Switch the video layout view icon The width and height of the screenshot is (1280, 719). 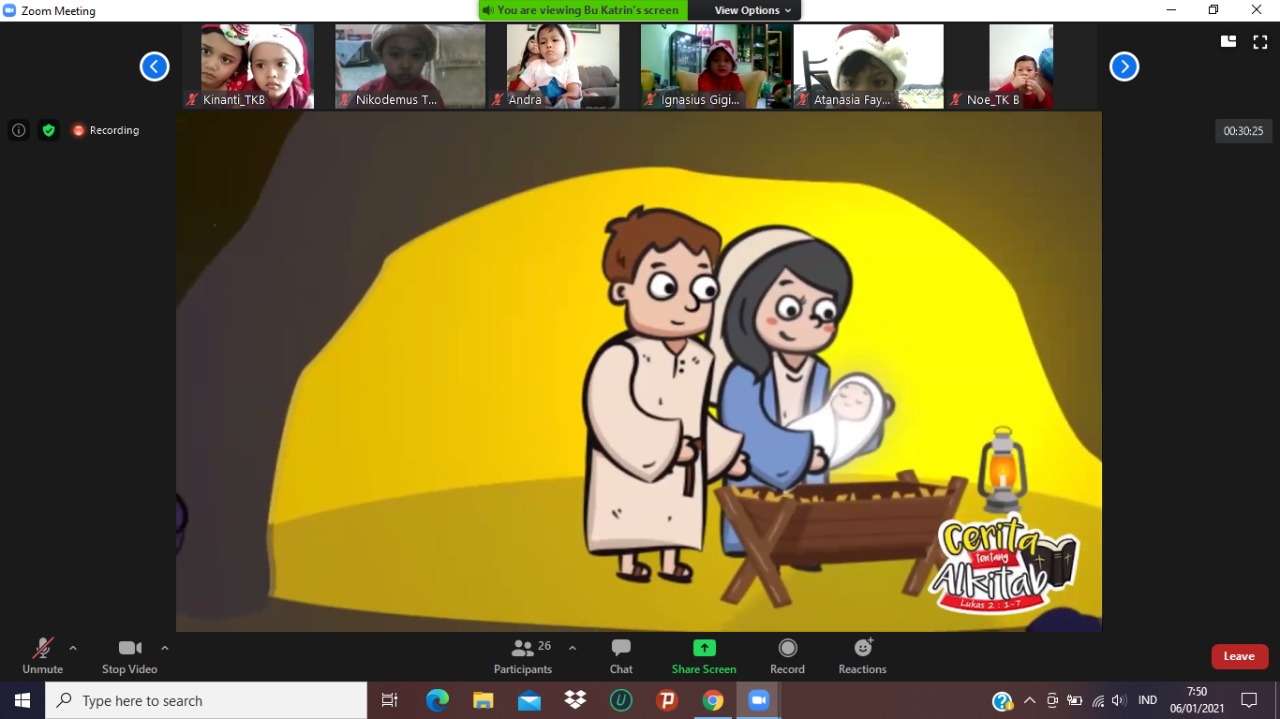tap(1228, 41)
